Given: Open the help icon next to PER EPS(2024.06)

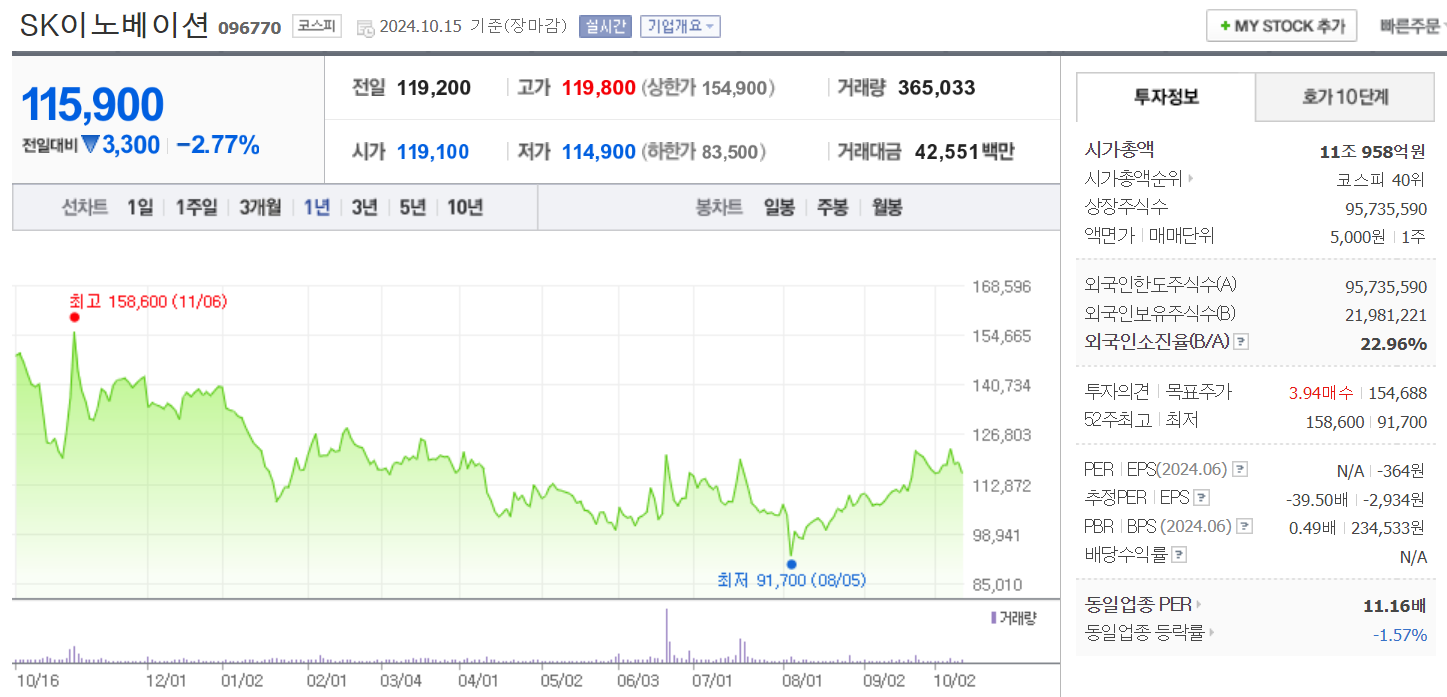Looking at the screenshot, I should point(1240,469).
